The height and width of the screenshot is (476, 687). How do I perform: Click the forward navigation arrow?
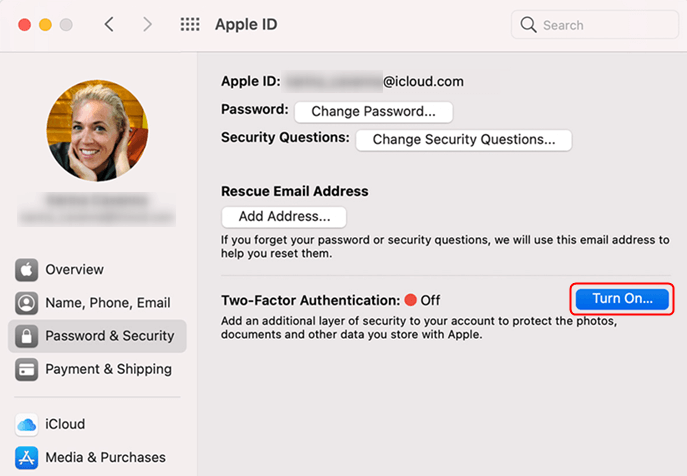[147, 25]
